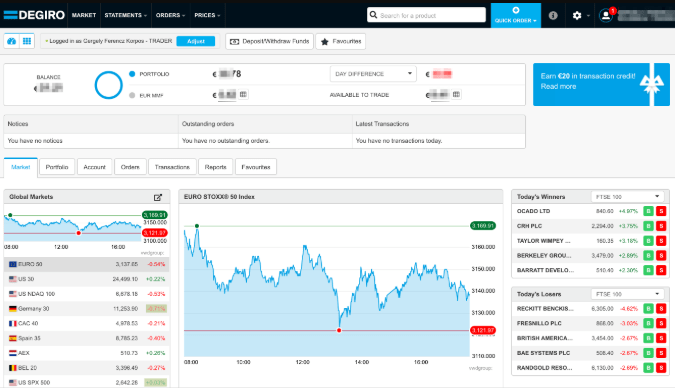Buy BERKELEY GROUP with B button

(x=648, y=255)
